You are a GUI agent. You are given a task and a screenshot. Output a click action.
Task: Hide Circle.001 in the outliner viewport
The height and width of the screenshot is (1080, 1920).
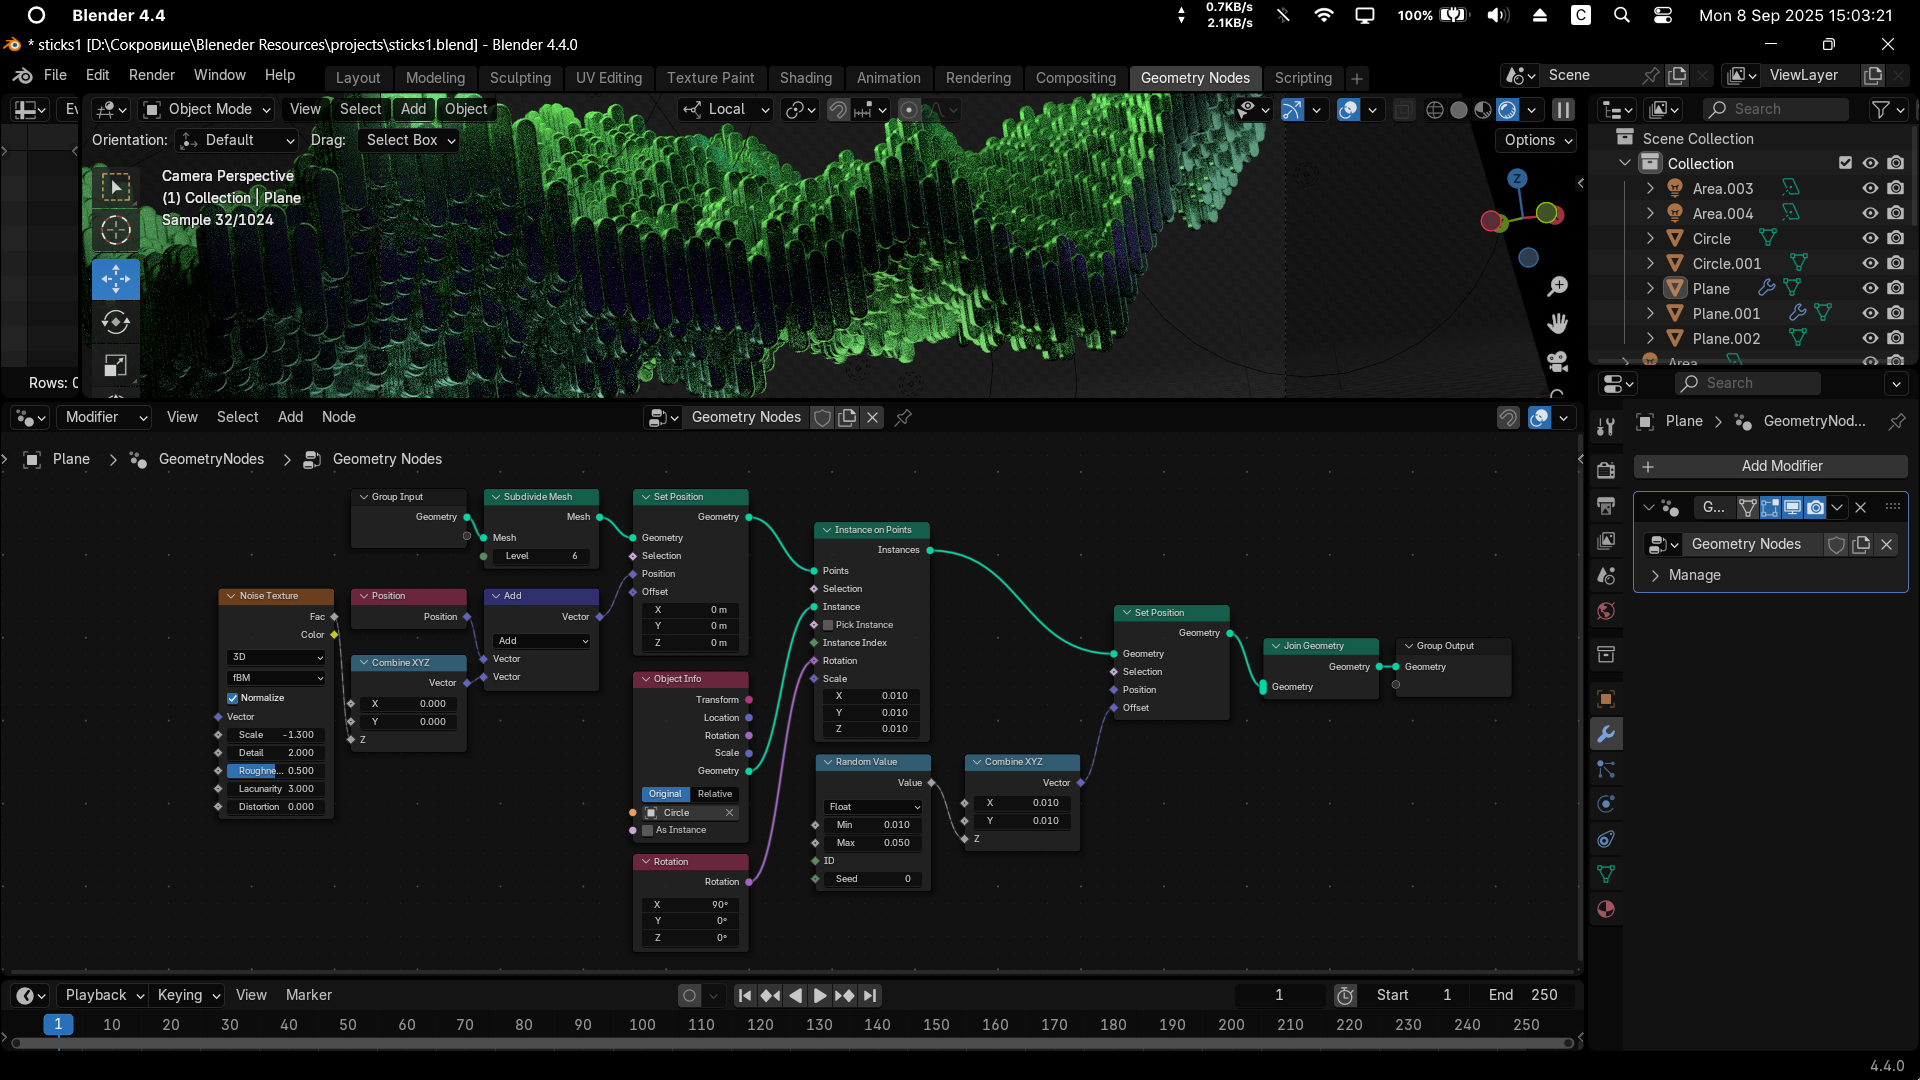pyautogui.click(x=1869, y=263)
